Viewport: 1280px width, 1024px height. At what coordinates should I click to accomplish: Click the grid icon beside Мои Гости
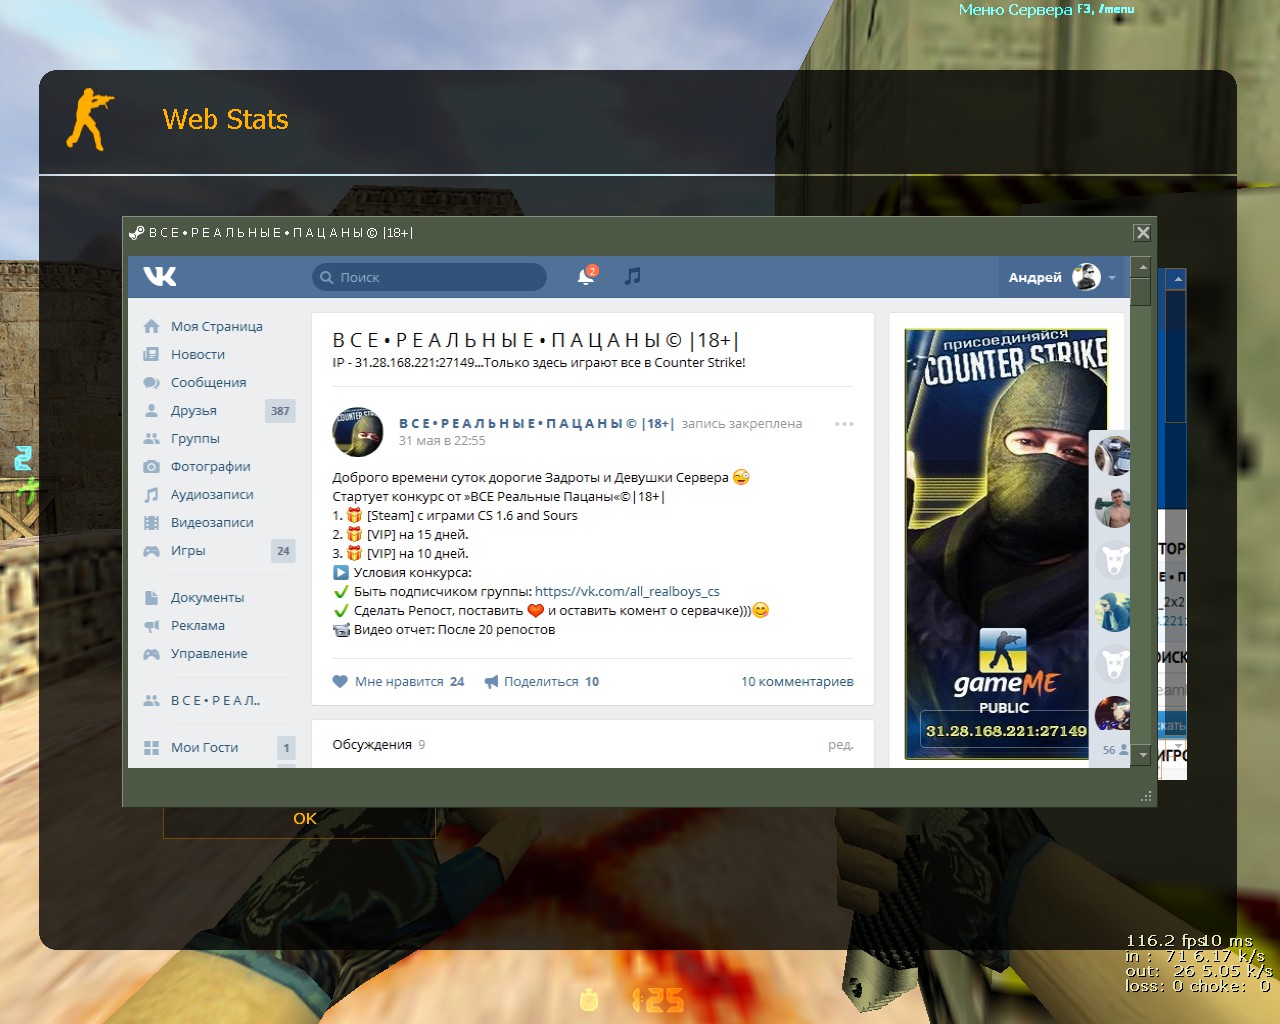(x=151, y=747)
